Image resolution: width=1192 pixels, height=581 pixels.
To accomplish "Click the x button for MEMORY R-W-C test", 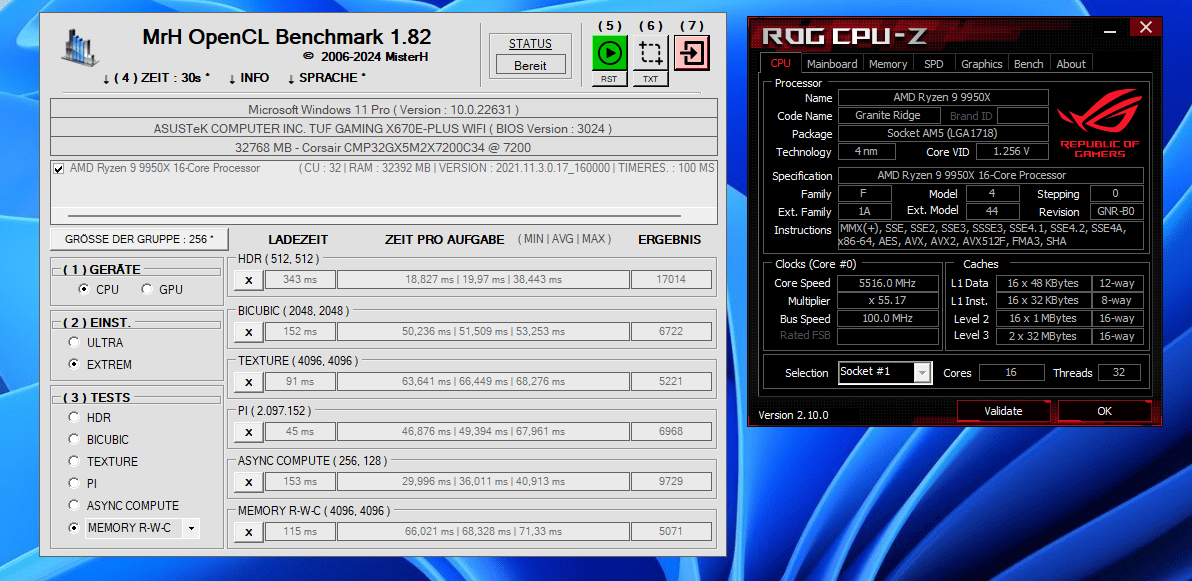I will (x=249, y=532).
